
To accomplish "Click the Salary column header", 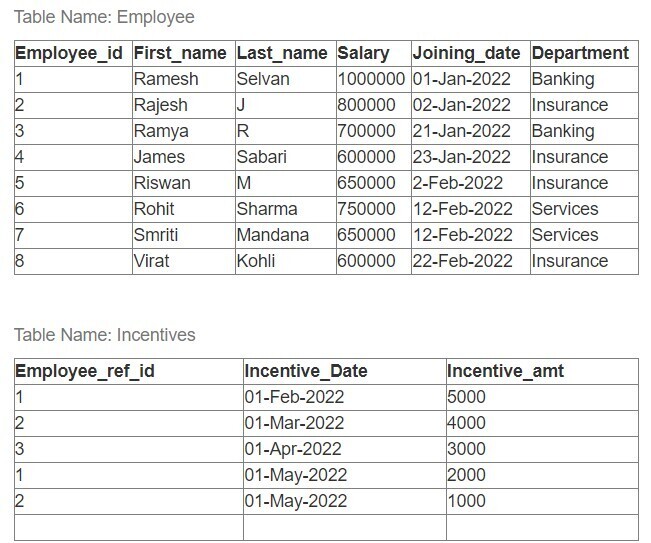I will [363, 53].
